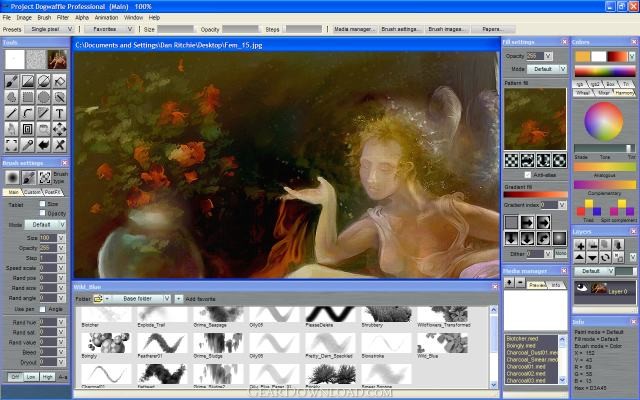
Task: Open the File menu
Action: coord(7,18)
